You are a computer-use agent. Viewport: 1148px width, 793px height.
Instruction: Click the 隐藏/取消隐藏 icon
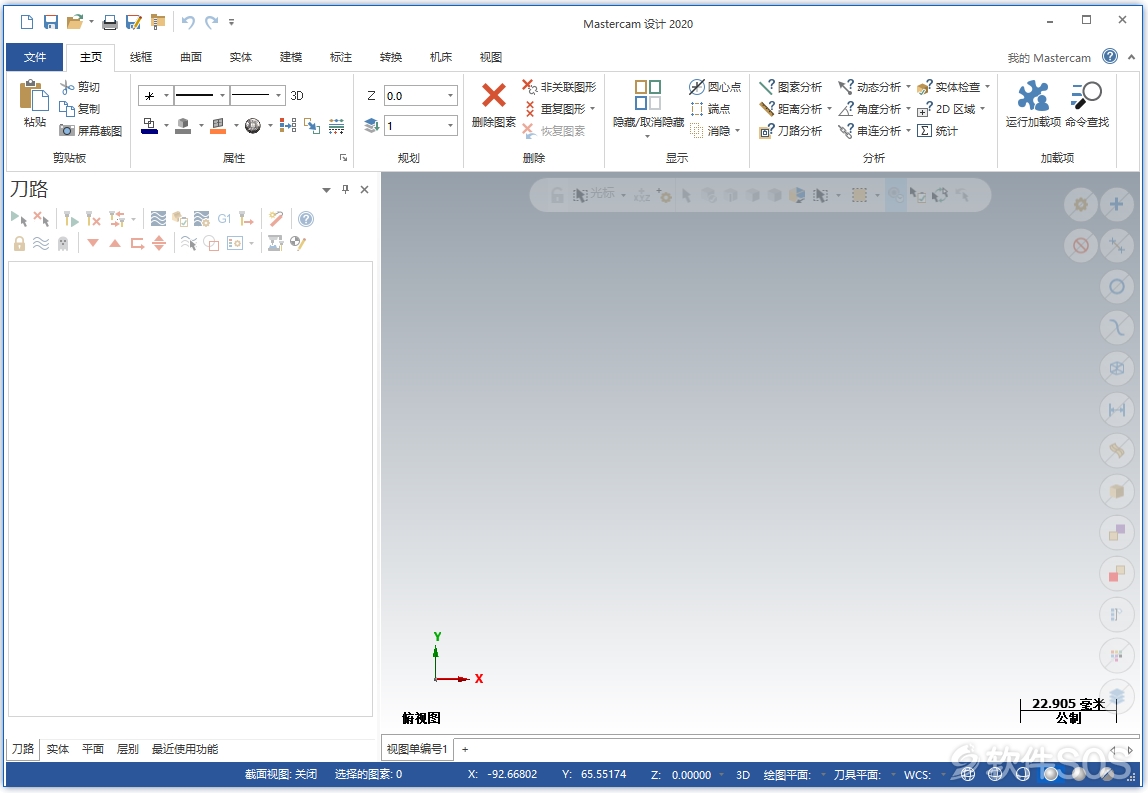[647, 95]
